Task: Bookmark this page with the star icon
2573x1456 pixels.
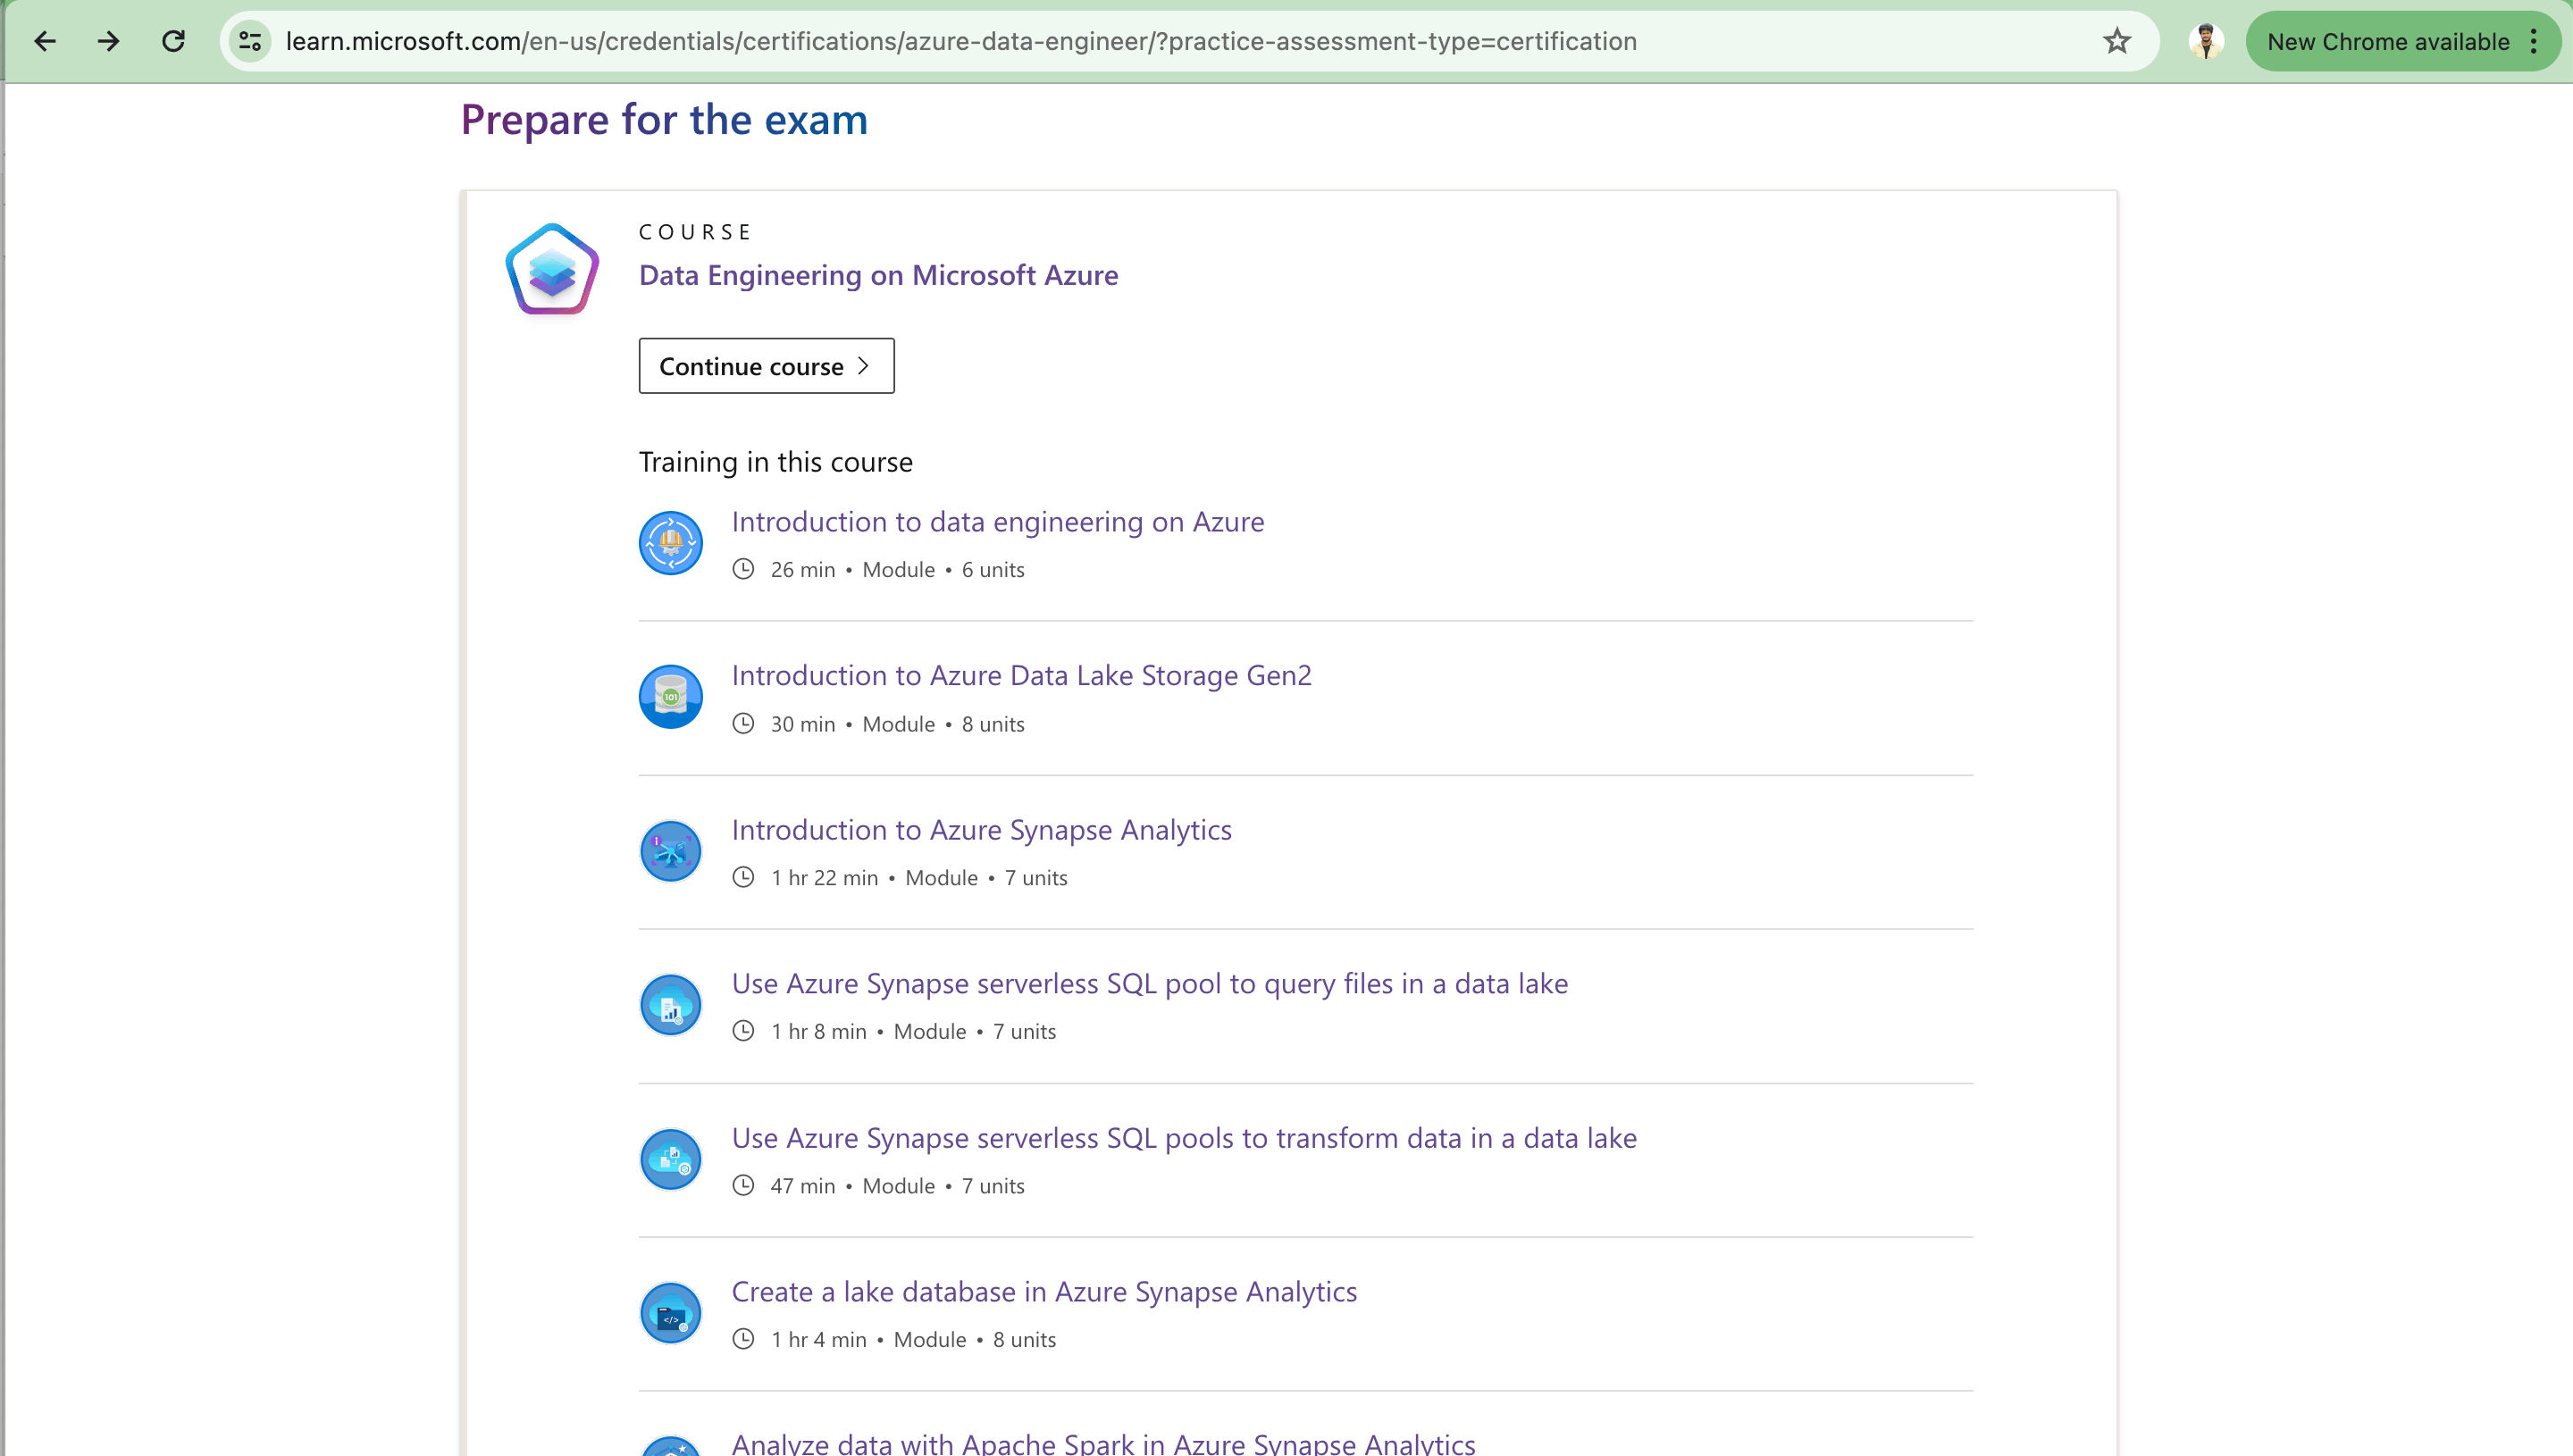Action: pos(2116,41)
